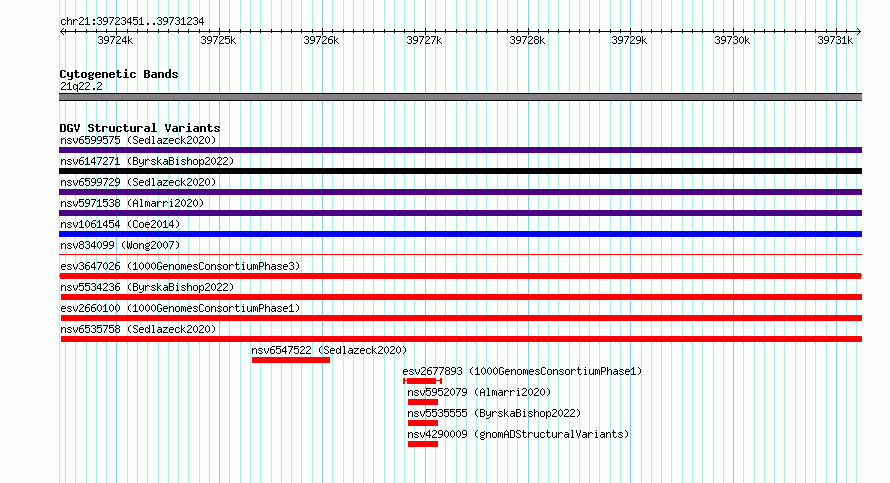The height and width of the screenshot is (483, 890).
Task: Click the nsv5535555 (ByrskaBishop2022) red bar
Action: pos(423,423)
